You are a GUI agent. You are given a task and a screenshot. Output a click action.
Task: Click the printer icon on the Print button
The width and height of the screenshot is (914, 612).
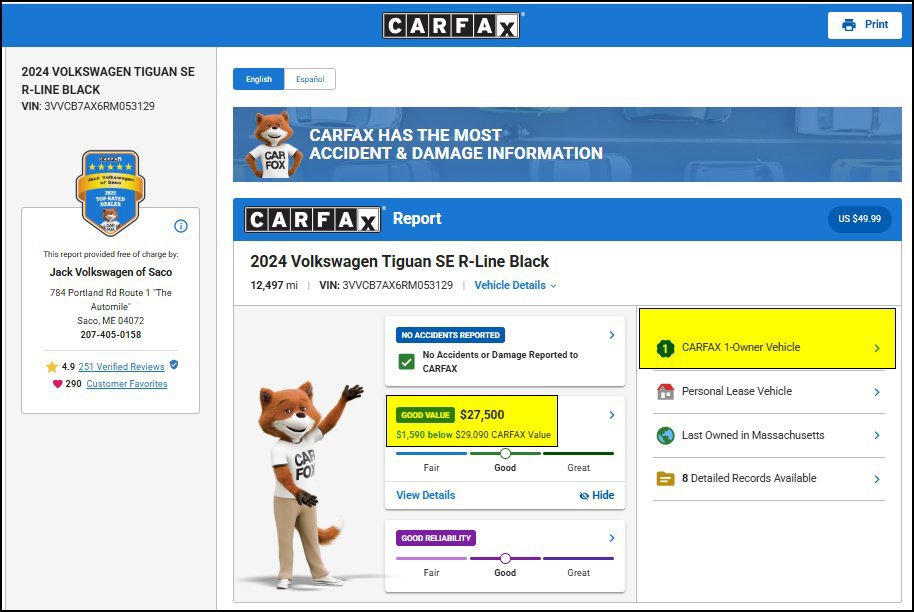point(849,24)
